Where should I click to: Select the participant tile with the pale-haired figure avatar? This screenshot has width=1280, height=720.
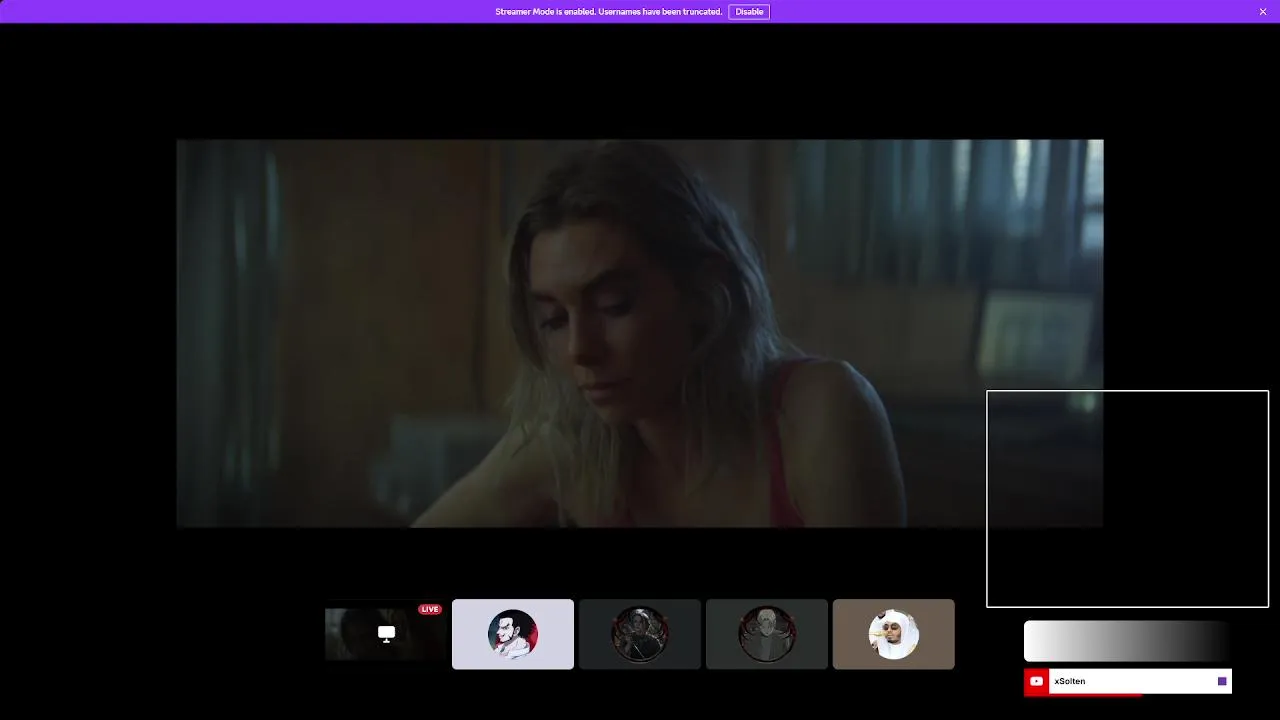tap(767, 634)
